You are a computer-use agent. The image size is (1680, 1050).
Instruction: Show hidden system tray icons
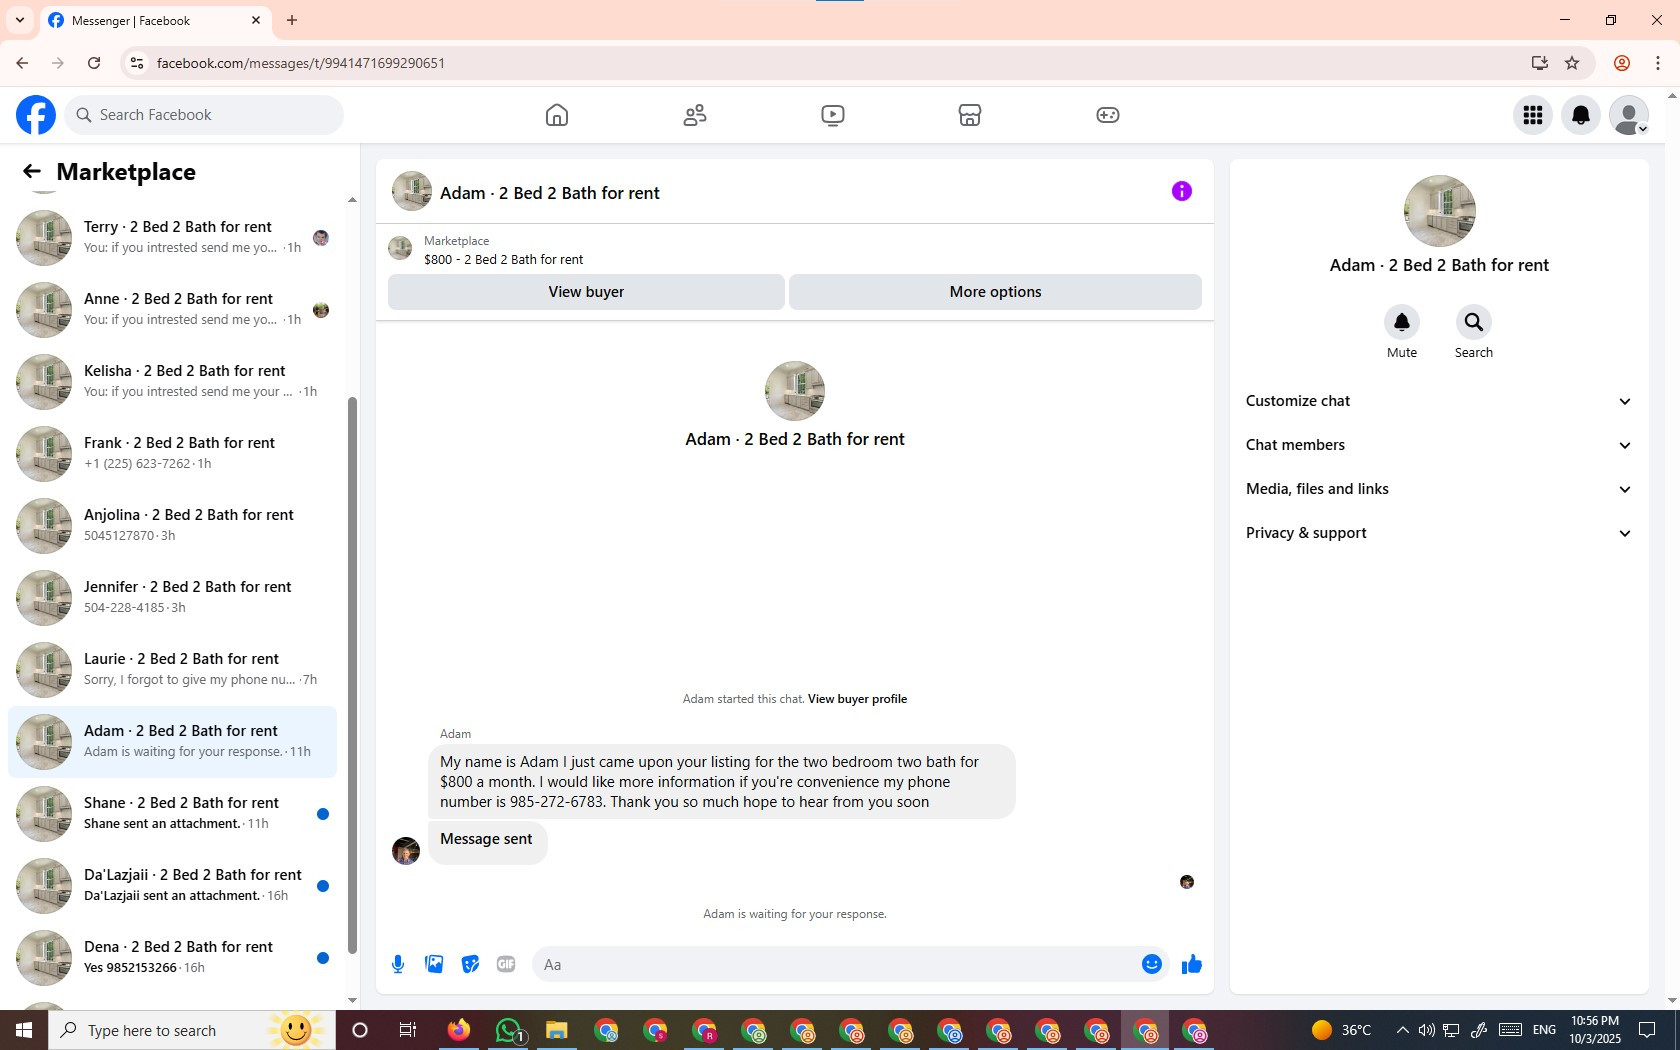tap(1402, 1030)
